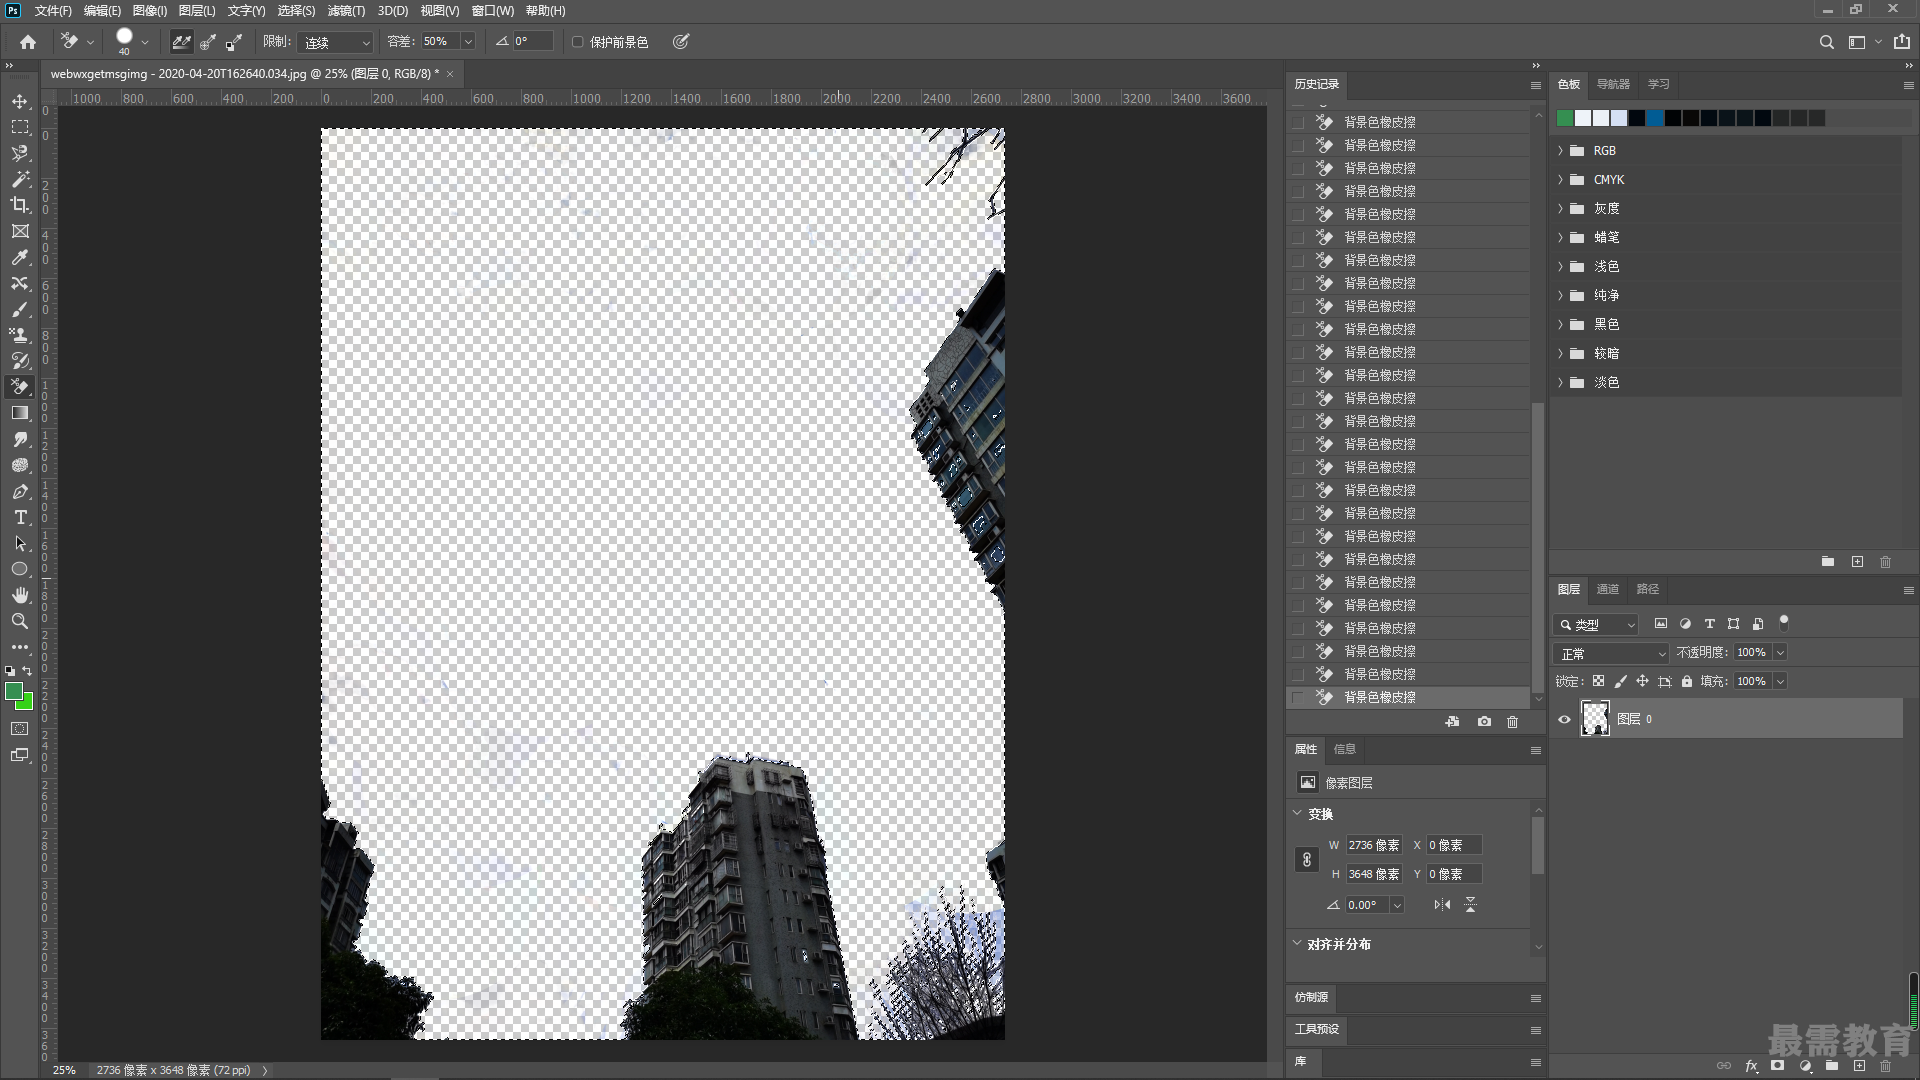This screenshot has height=1080, width=1920.
Task: Open the 文件(F) menu
Action: click(53, 10)
